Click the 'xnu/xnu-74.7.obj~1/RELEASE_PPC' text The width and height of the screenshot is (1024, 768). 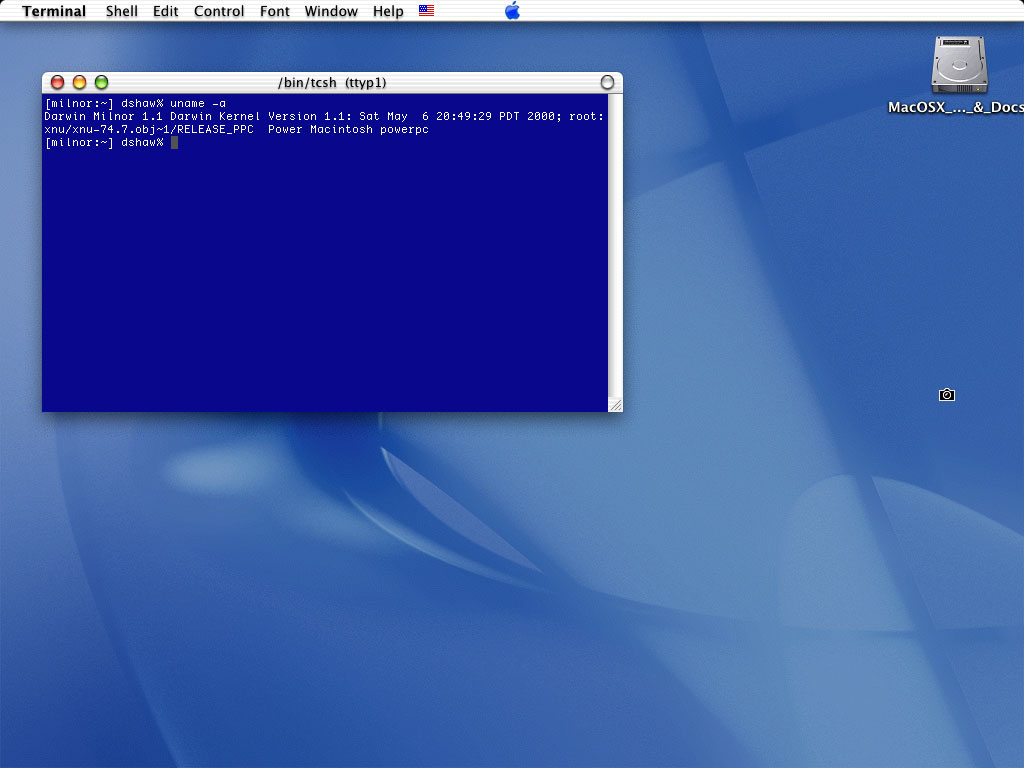tap(149, 129)
